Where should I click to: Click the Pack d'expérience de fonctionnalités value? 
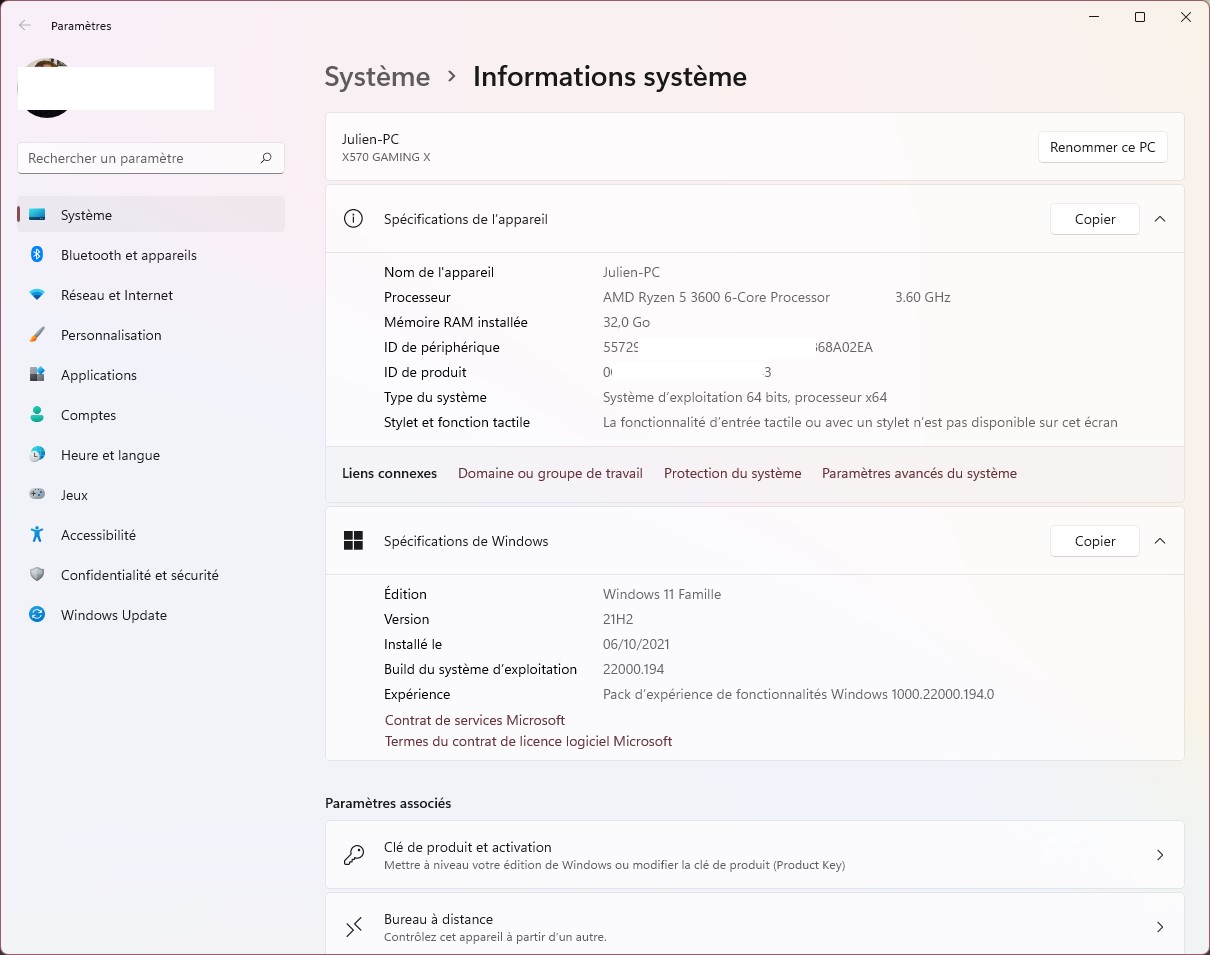click(x=798, y=694)
